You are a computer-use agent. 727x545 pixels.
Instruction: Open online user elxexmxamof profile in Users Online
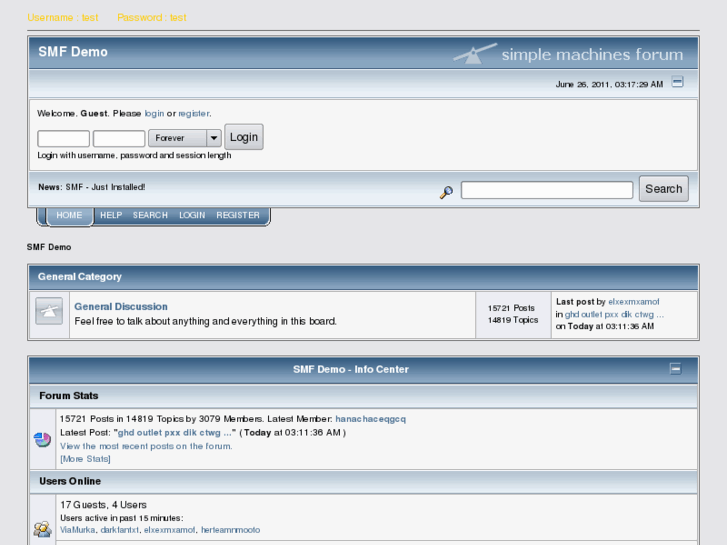170,530
